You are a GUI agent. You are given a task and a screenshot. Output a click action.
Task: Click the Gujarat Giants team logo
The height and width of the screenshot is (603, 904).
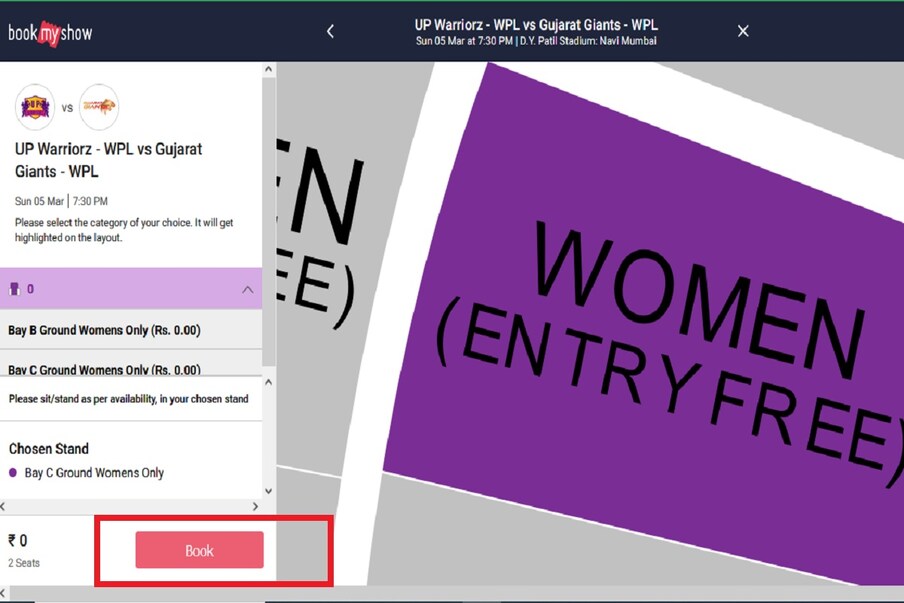[99, 107]
